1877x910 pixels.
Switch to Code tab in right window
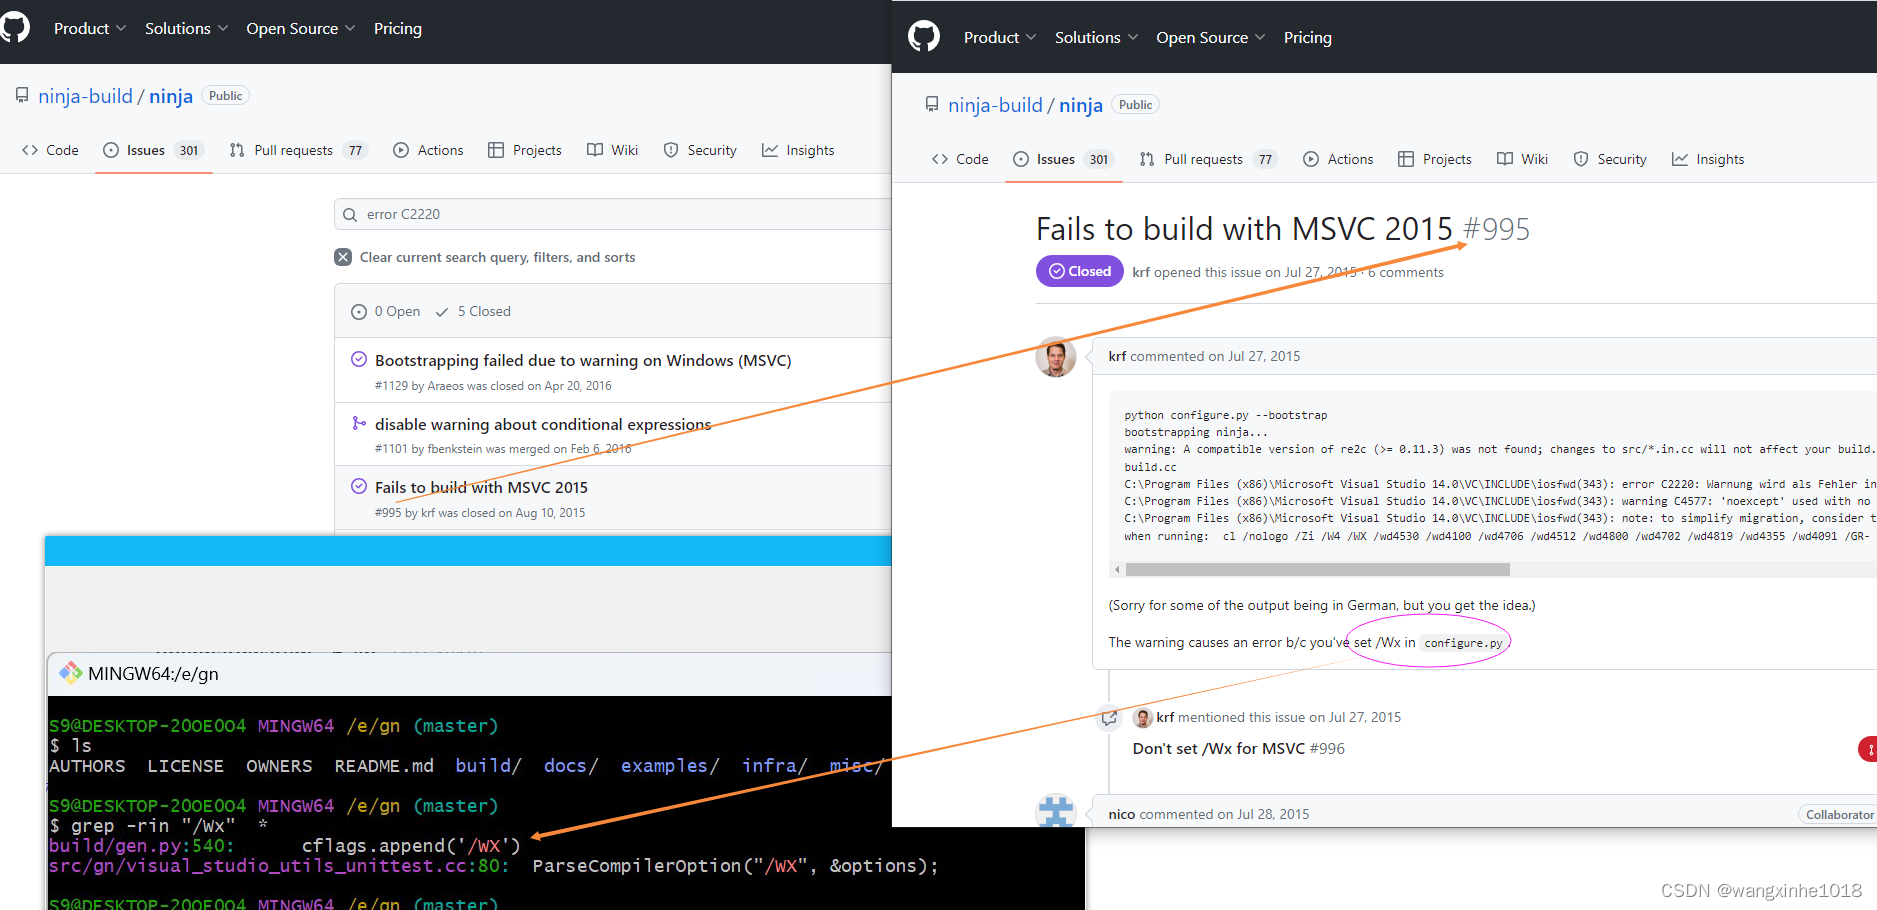coord(960,159)
